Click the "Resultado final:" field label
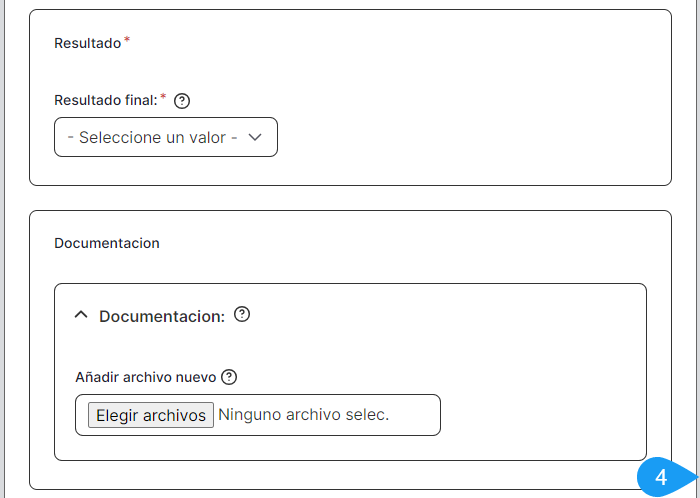Image resolution: width=700 pixels, height=498 pixels. [105, 100]
